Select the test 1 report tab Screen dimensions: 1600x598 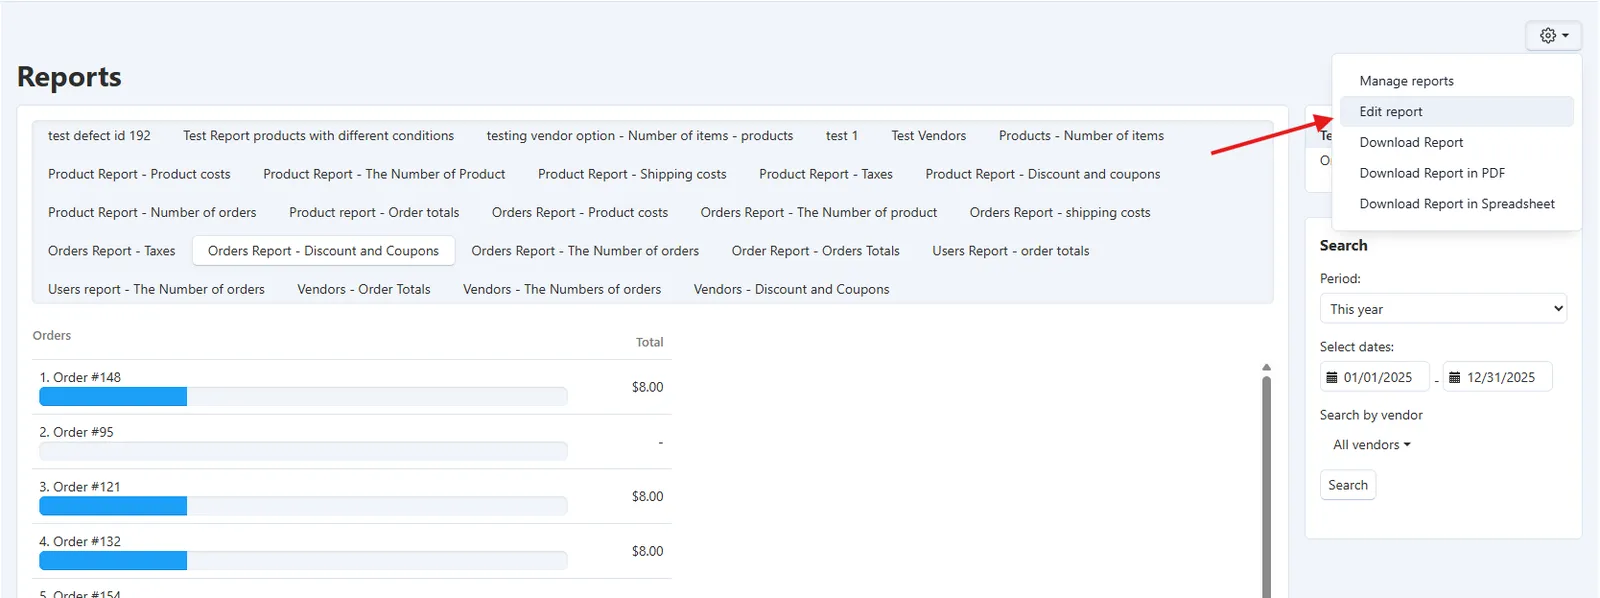[x=842, y=136]
